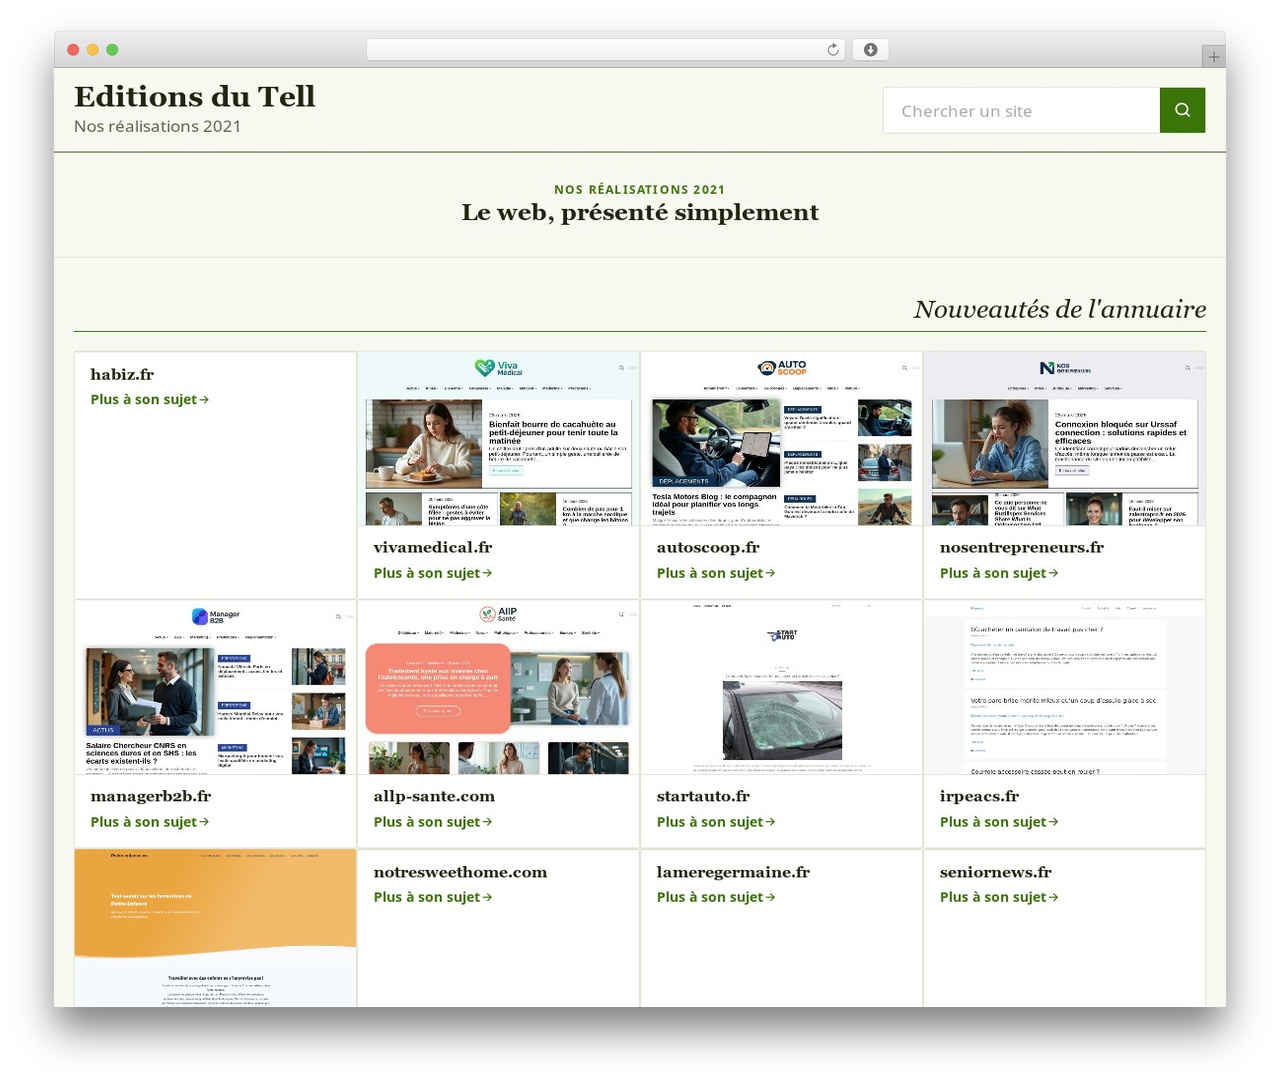The image size is (1280, 1084).
Task: Open the managerb2b.fr title link
Action: coord(151,796)
